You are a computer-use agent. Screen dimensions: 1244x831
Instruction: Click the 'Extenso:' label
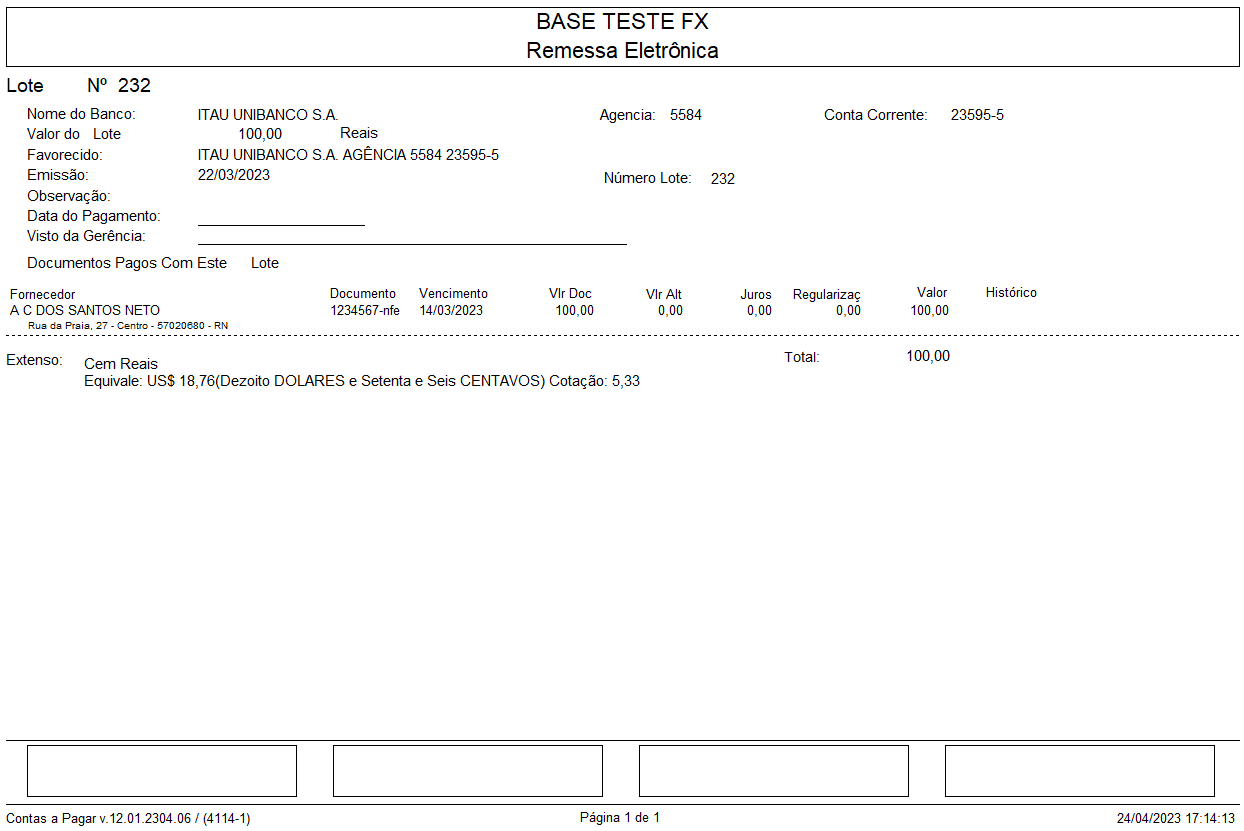pyautogui.click(x=35, y=359)
